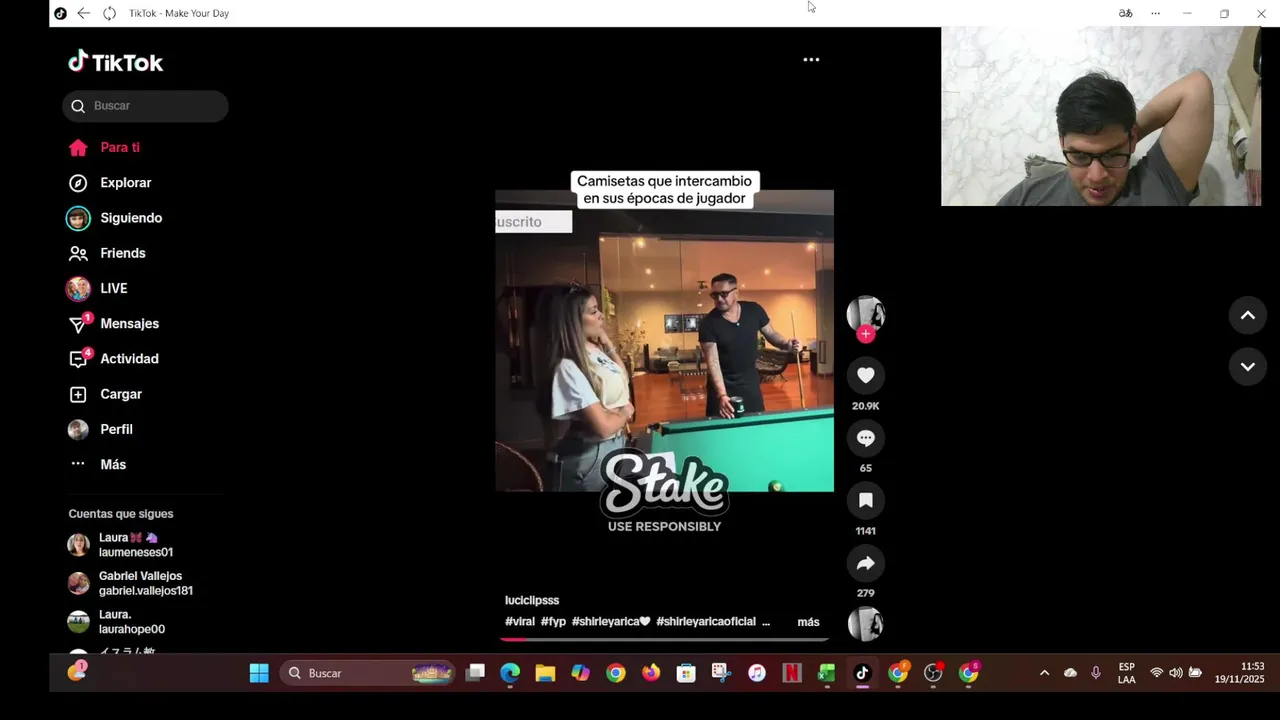
Task: Open volume control from the speaker icon
Action: [x=1175, y=673]
